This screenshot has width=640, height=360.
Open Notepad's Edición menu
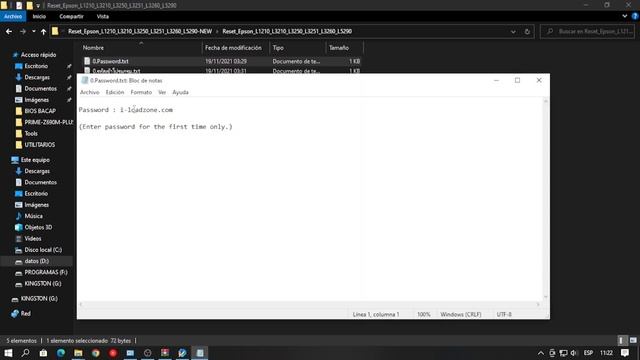pyautogui.click(x=115, y=92)
